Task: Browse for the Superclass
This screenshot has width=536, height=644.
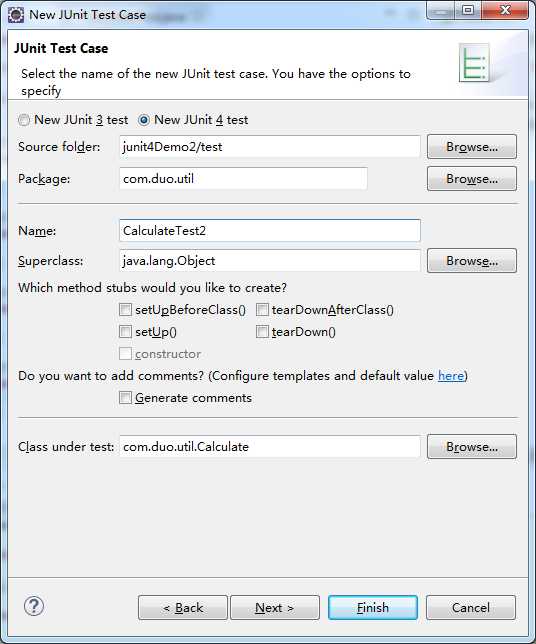Action: (472, 261)
